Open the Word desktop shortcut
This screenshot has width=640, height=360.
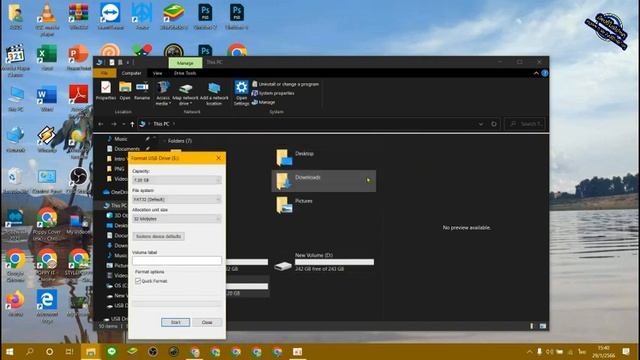[x=47, y=98]
